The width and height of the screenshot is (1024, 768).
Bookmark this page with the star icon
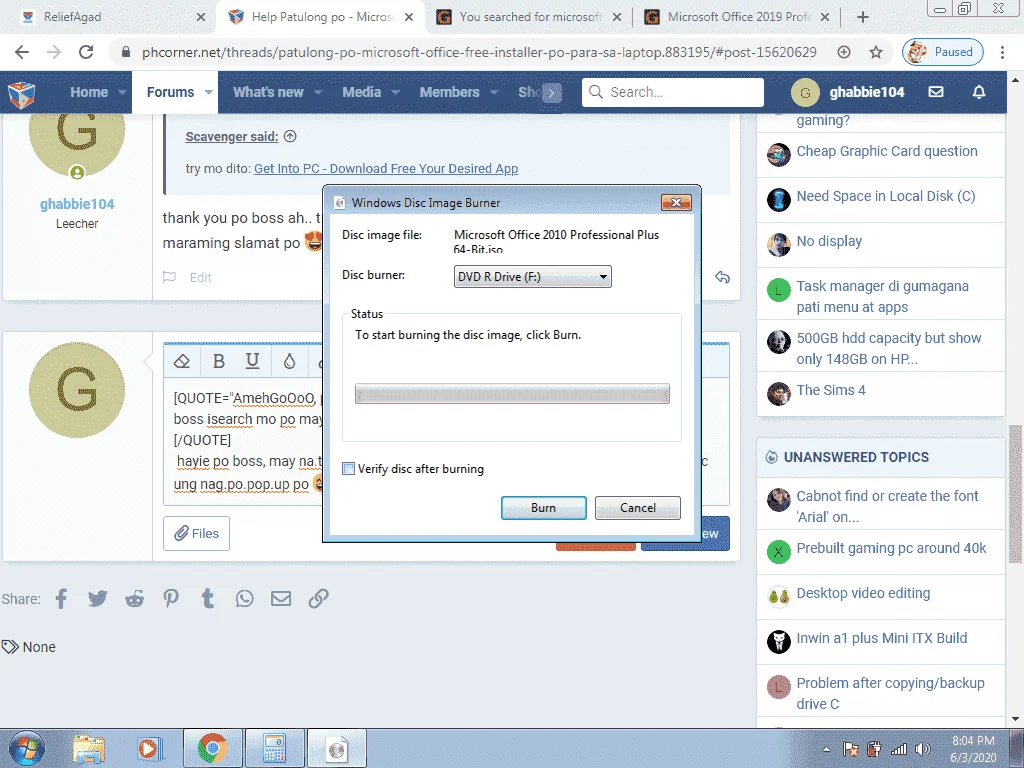coord(876,52)
